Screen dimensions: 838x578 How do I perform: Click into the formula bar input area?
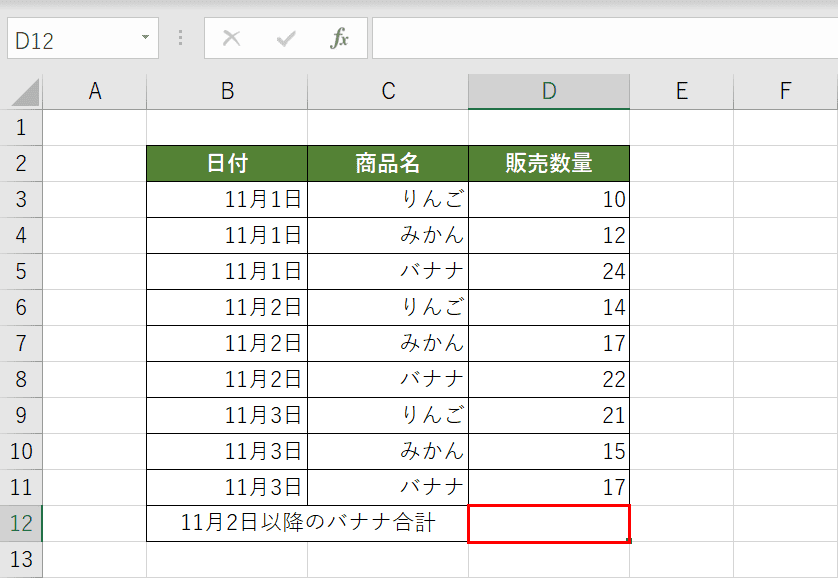coord(605,38)
